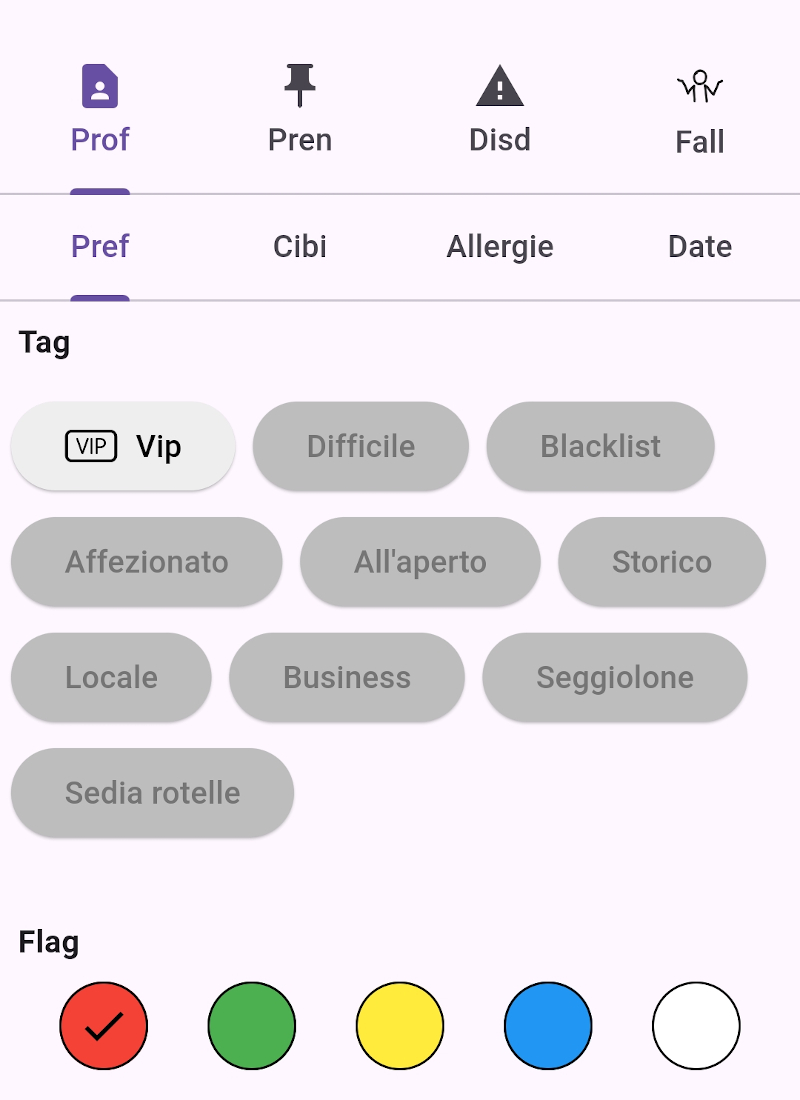Choose the yellow flag circle
This screenshot has height=1100, width=800.
pos(400,1026)
